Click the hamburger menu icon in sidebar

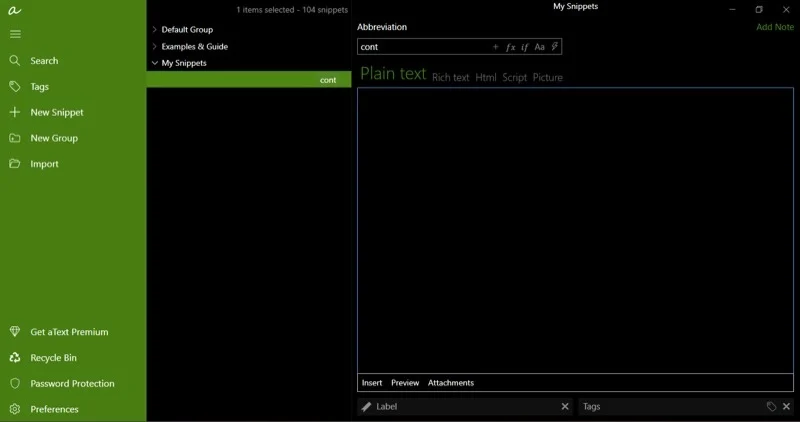(x=15, y=34)
